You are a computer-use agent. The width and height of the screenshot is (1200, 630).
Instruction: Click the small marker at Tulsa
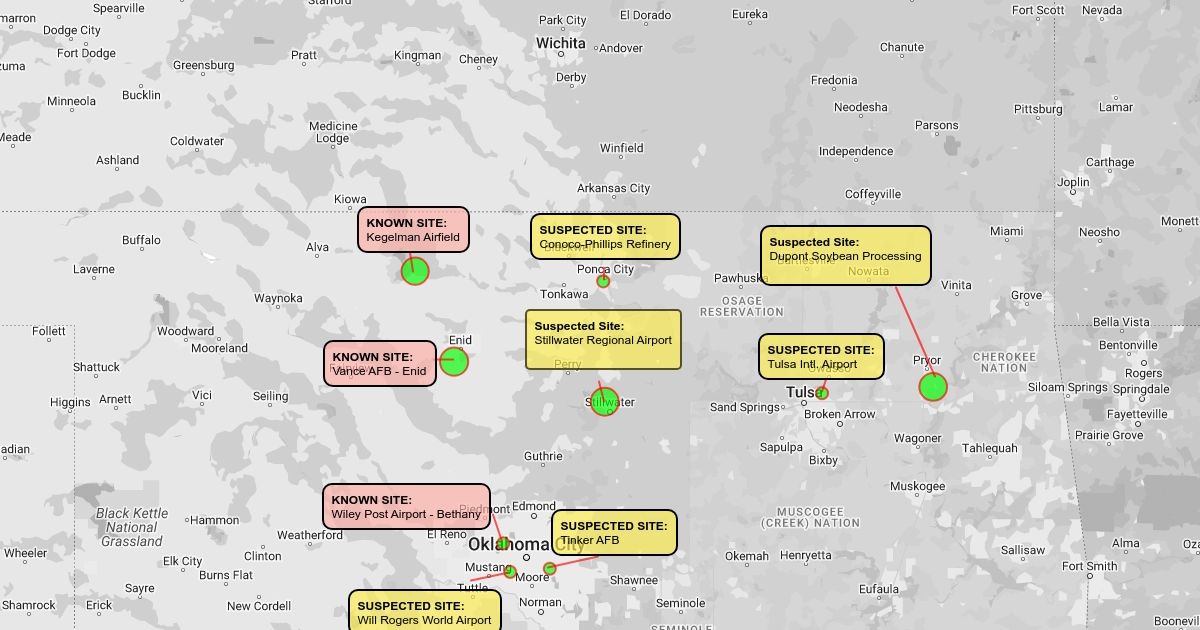click(x=822, y=393)
